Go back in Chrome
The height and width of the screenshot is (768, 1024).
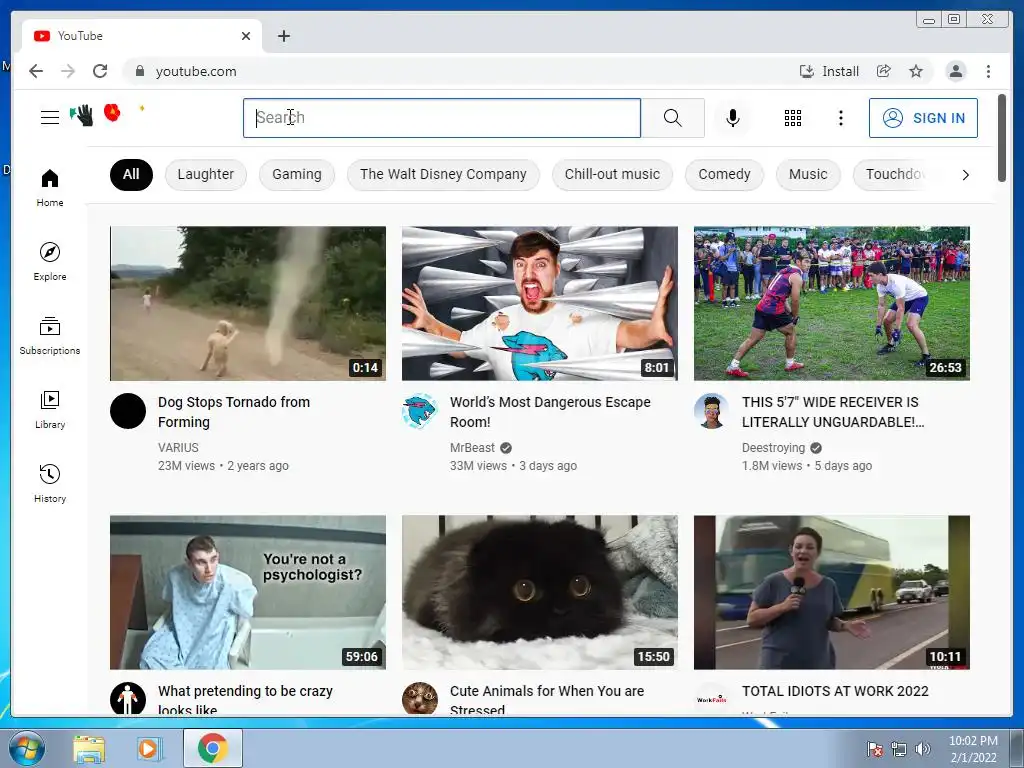(x=36, y=71)
